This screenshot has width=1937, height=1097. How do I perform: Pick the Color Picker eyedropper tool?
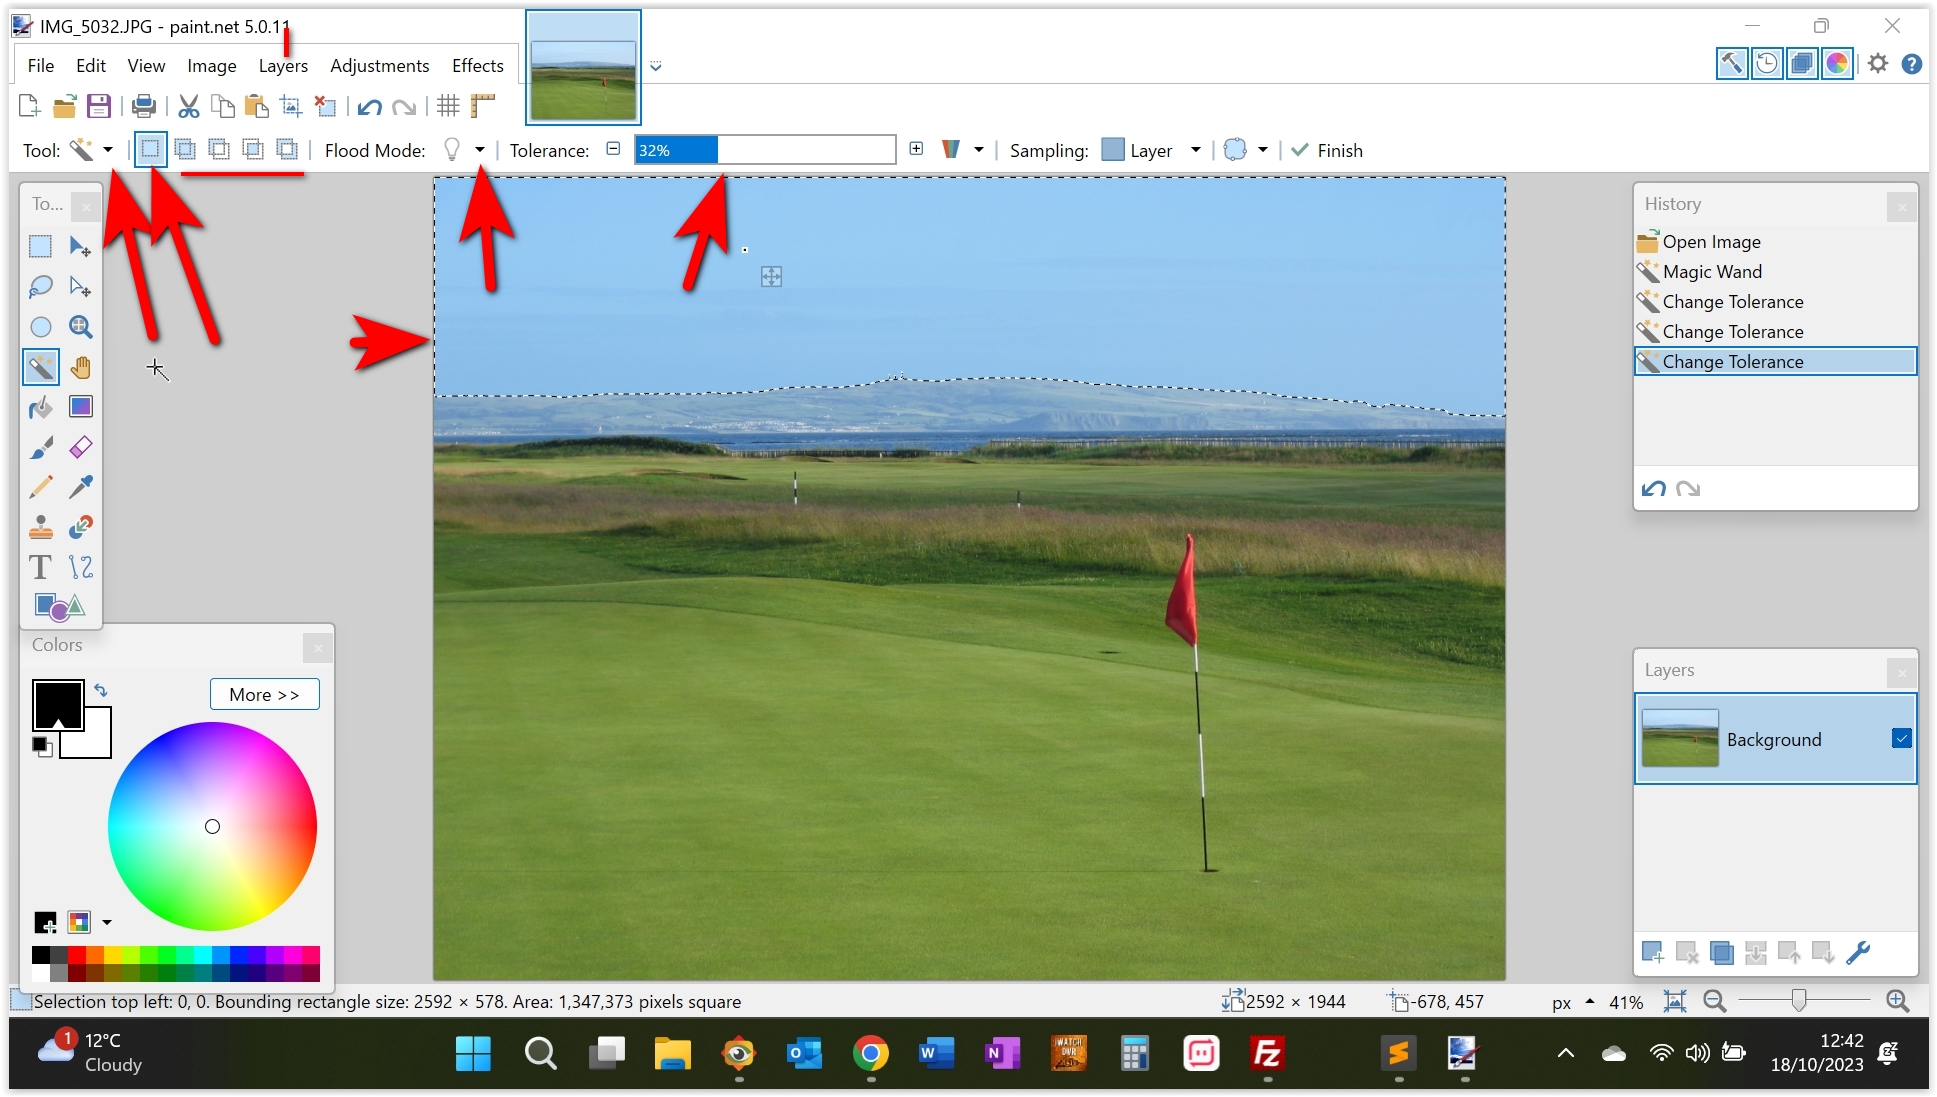[x=81, y=487]
